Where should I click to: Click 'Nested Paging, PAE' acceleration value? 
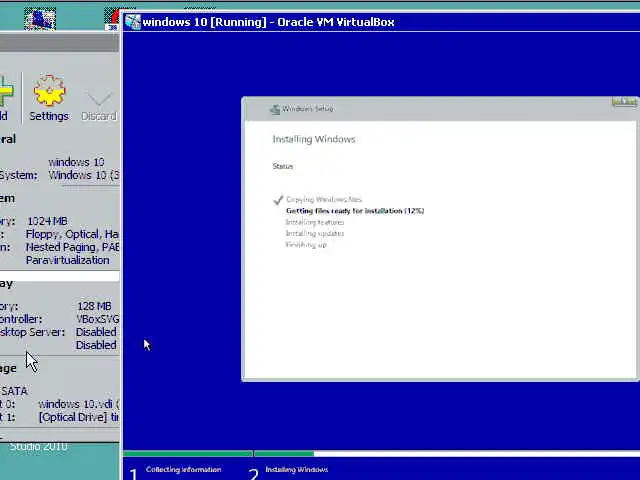click(72, 247)
